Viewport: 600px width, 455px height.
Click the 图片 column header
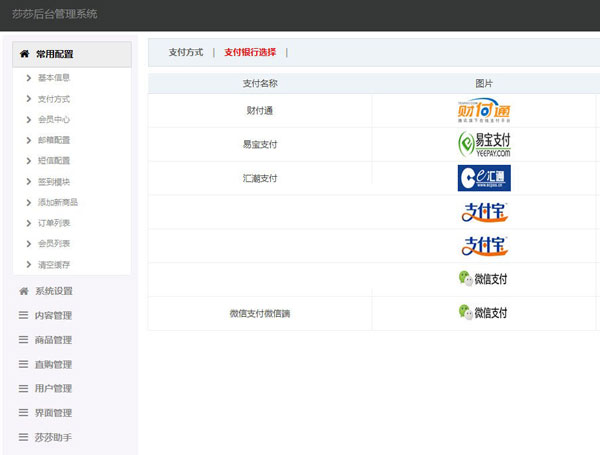pos(484,83)
